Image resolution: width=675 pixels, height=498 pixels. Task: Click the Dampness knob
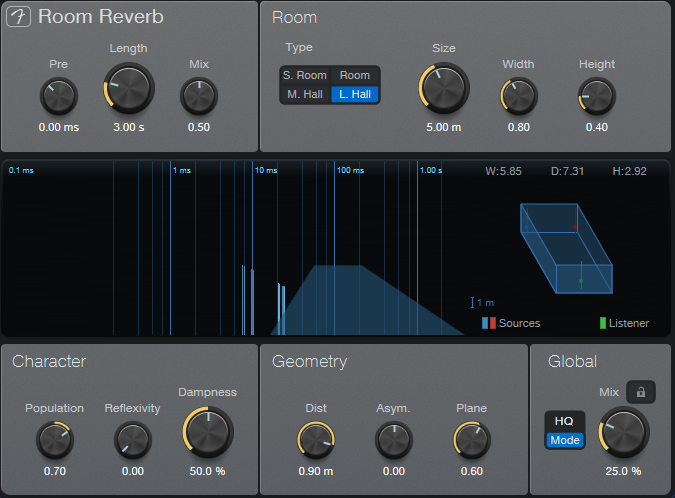[209, 431]
